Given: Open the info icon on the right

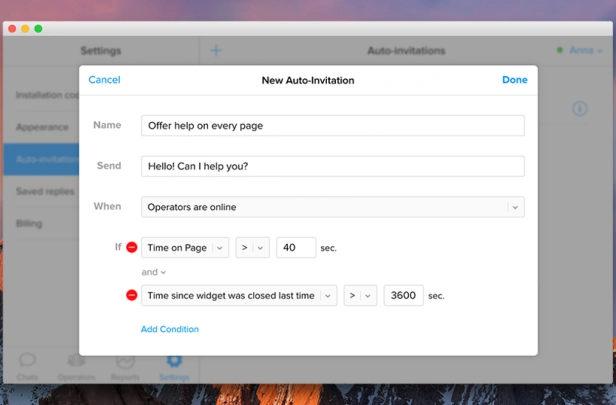Looking at the screenshot, I should point(579,108).
